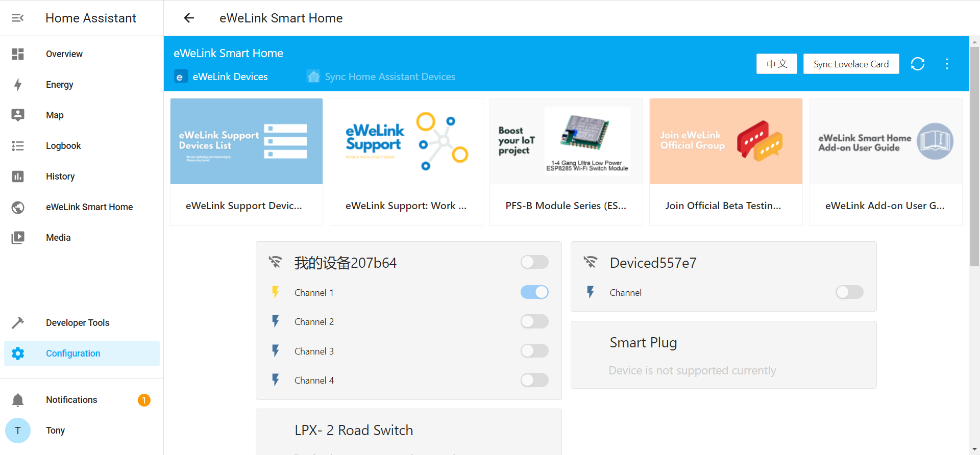This screenshot has width=980, height=455.
Task: Open the Map page label in sidebar
Action: coord(54,115)
